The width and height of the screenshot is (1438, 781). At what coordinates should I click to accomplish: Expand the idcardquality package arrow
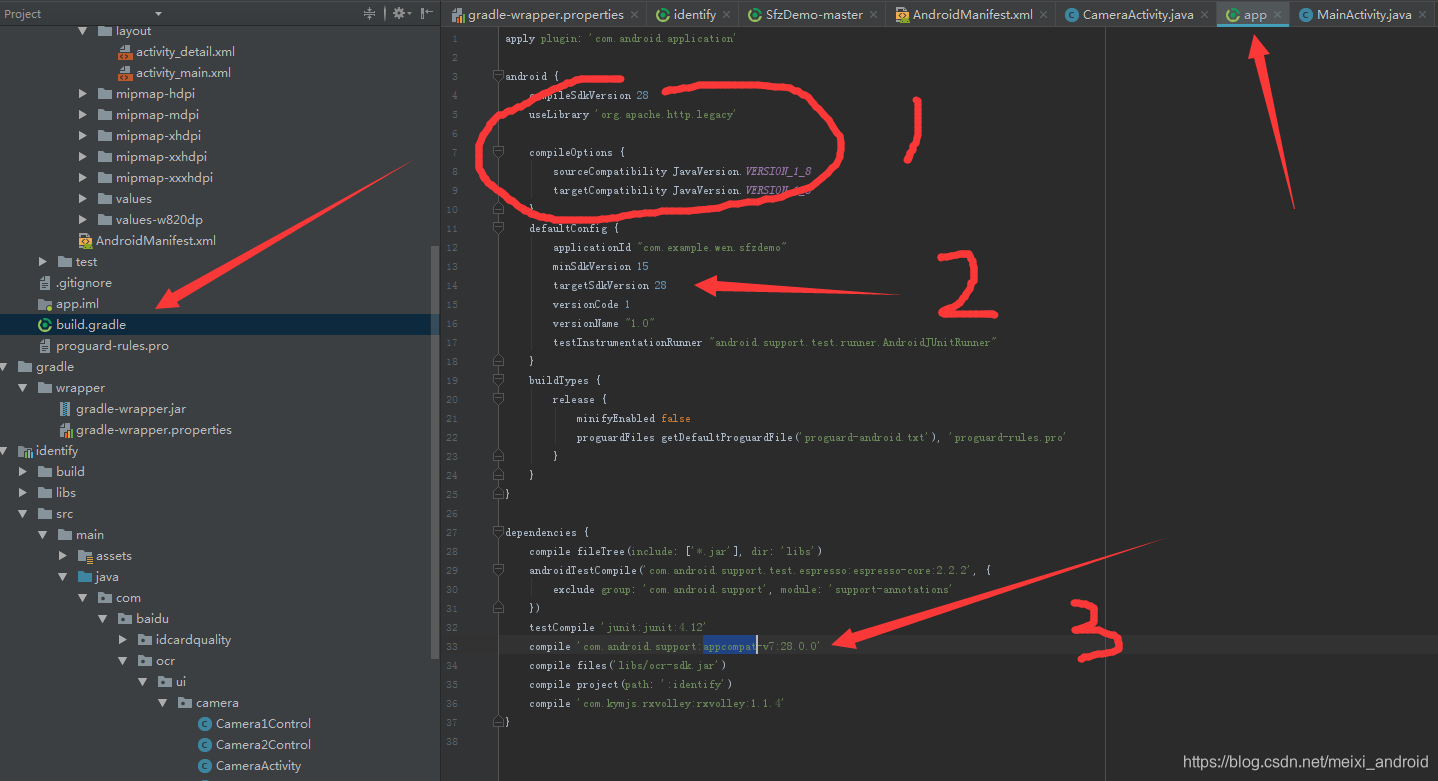pos(124,640)
